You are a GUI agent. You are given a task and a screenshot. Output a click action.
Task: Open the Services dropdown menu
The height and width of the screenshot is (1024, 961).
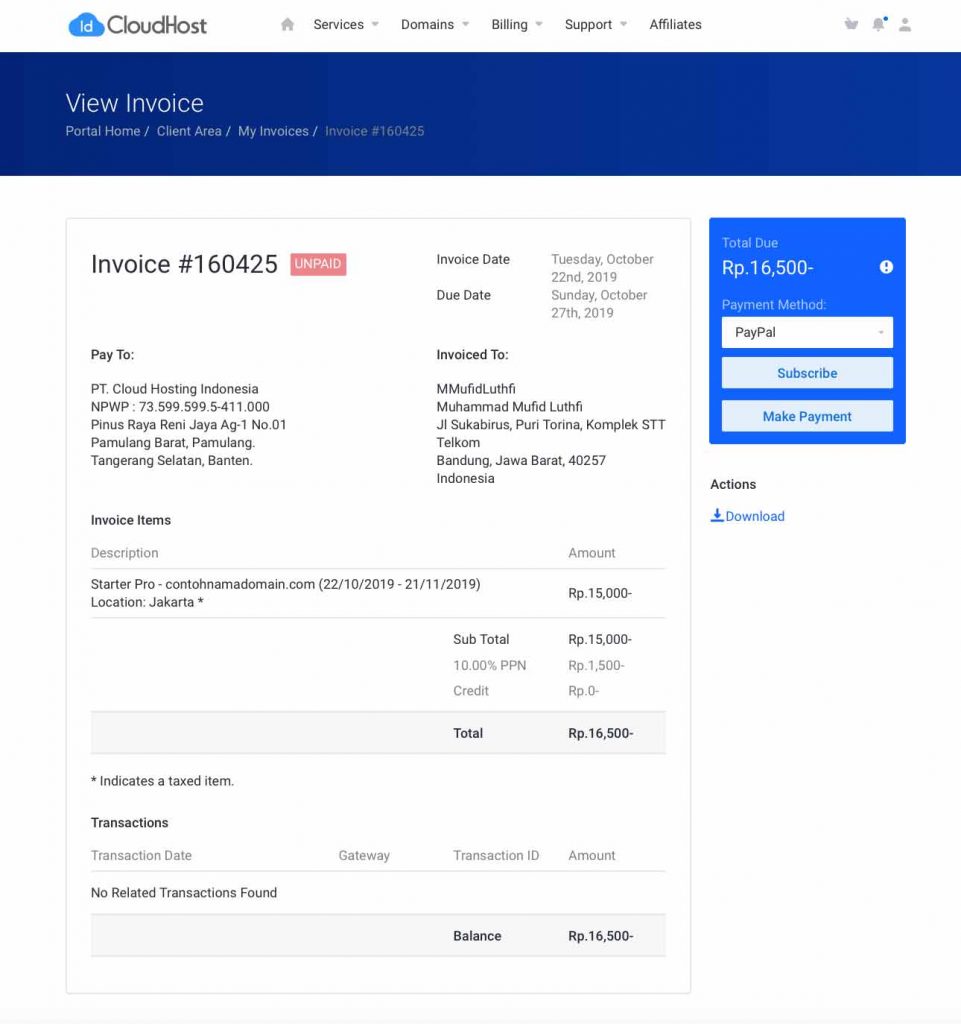340,24
